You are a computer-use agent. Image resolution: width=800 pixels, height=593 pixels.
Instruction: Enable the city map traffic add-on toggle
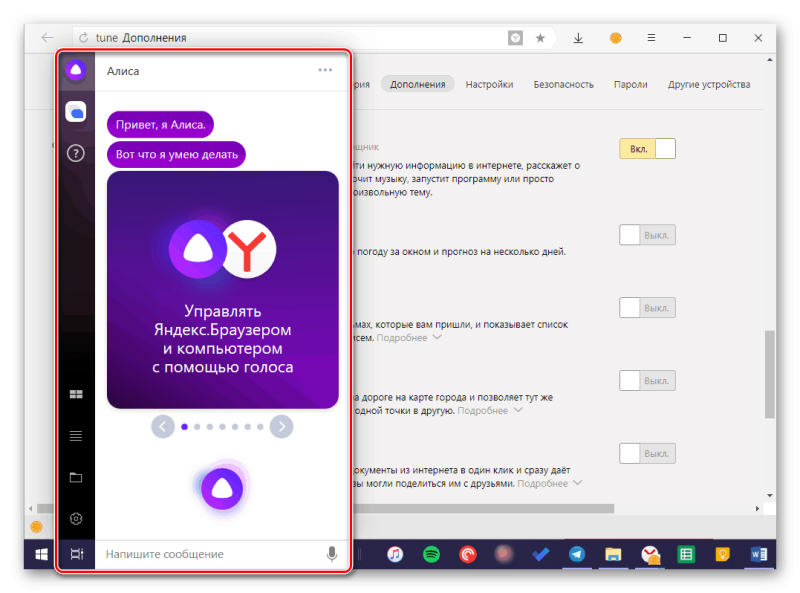pyautogui.click(x=647, y=381)
